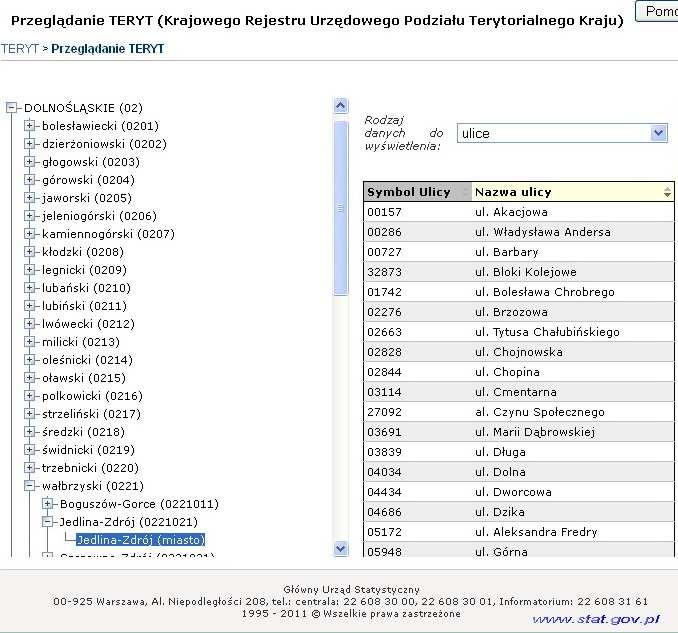Select the świdnicki (0219) label
The image size is (678, 633).
88,450
